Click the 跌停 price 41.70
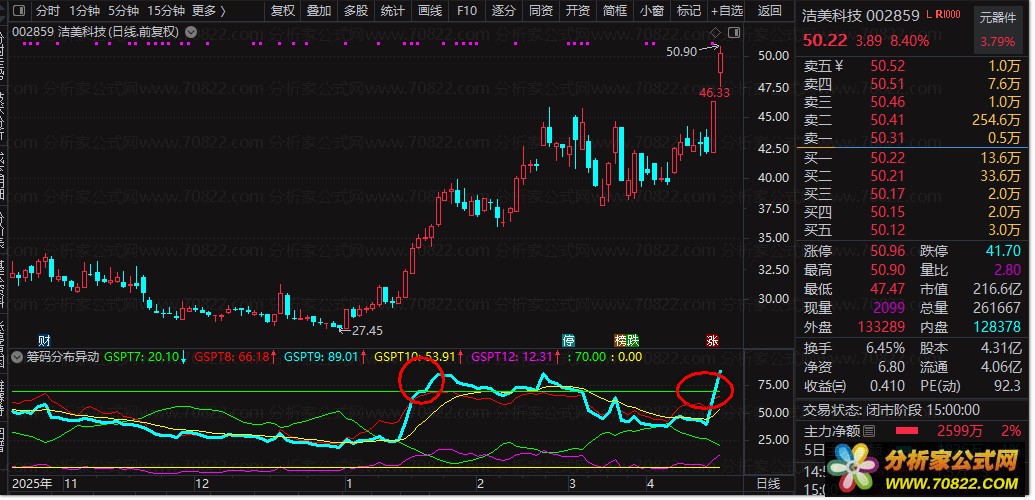 [1003, 251]
